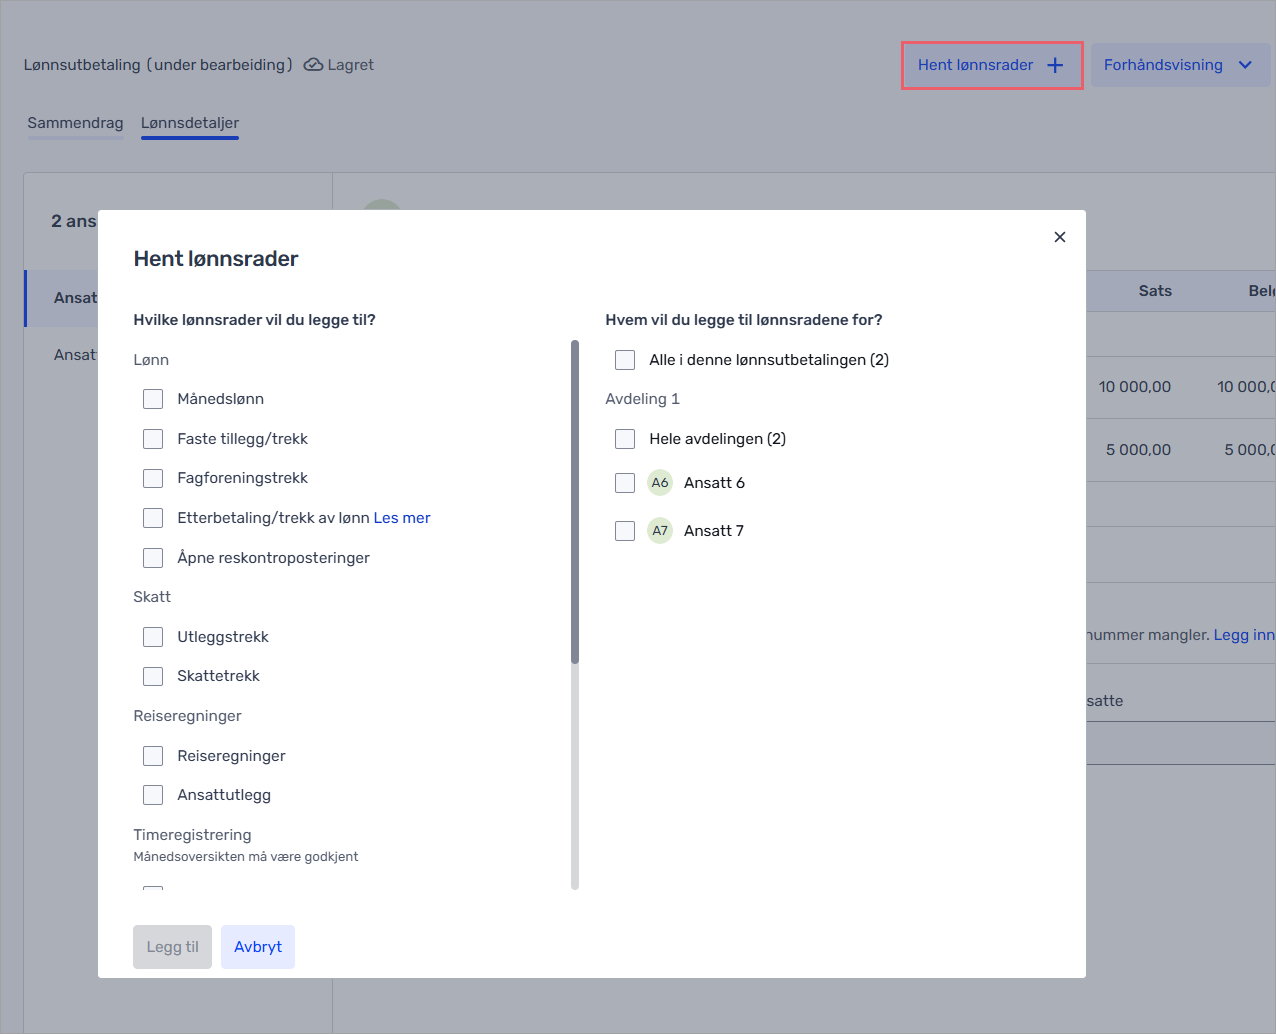Enable the Skattetrekk checkbox
The width and height of the screenshot is (1276, 1034).
coord(153,676)
